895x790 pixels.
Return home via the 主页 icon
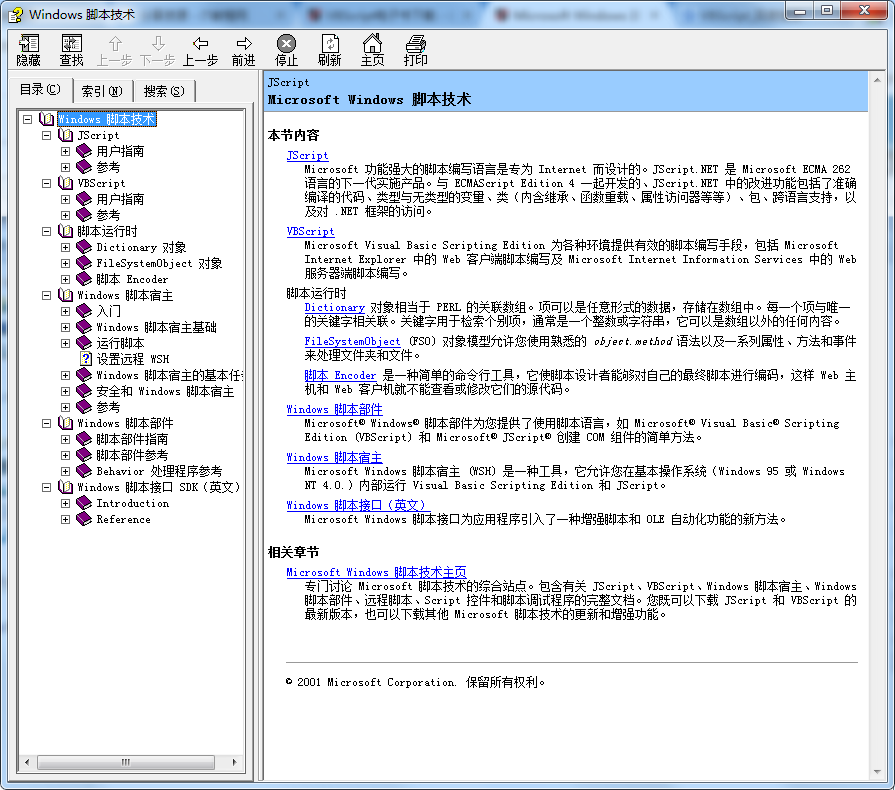tap(372, 48)
